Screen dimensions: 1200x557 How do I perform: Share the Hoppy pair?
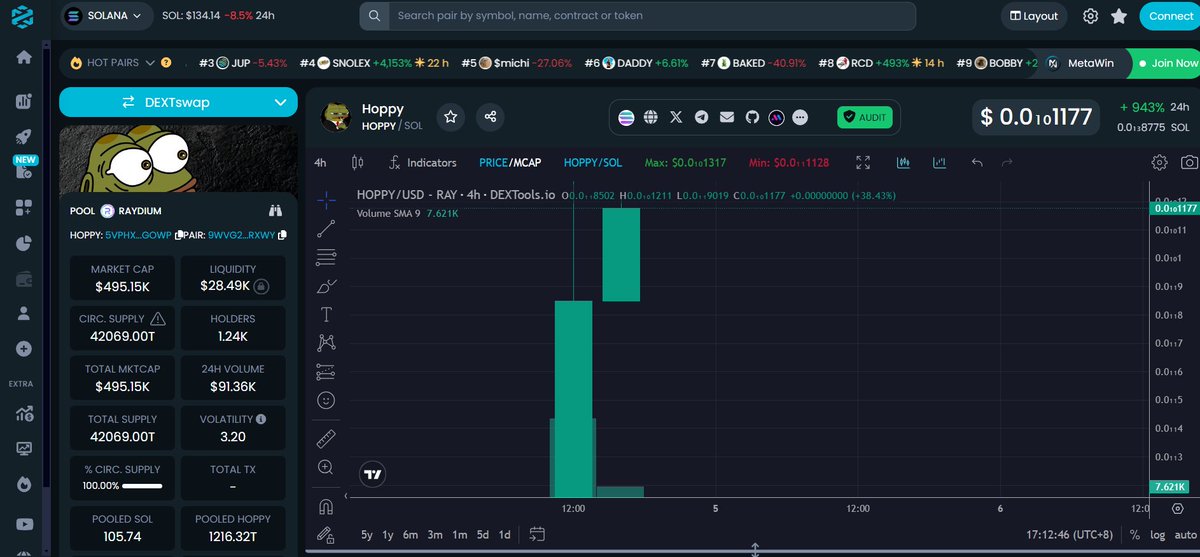click(x=490, y=117)
